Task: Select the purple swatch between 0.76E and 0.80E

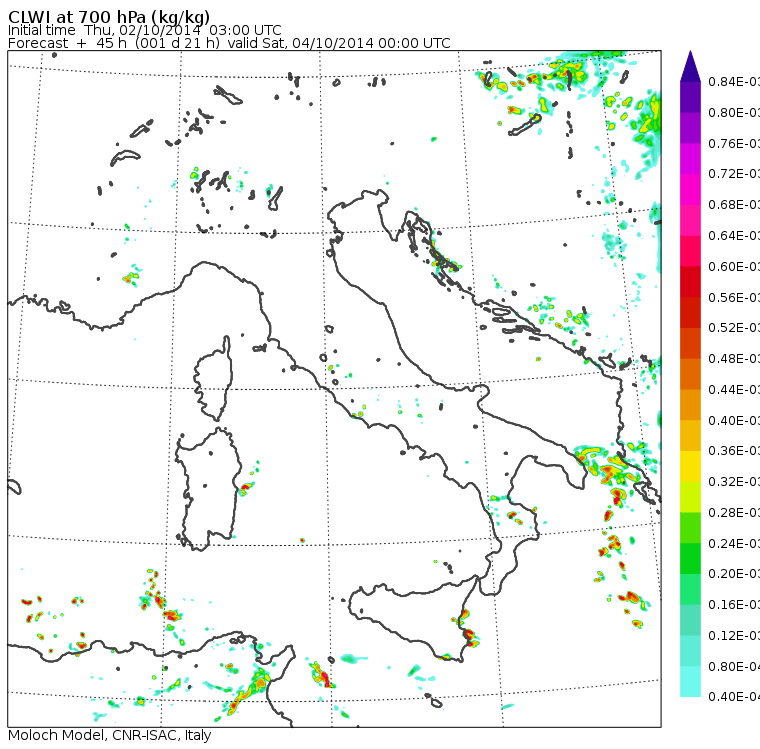Action: pyautogui.click(x=690, y=128)
